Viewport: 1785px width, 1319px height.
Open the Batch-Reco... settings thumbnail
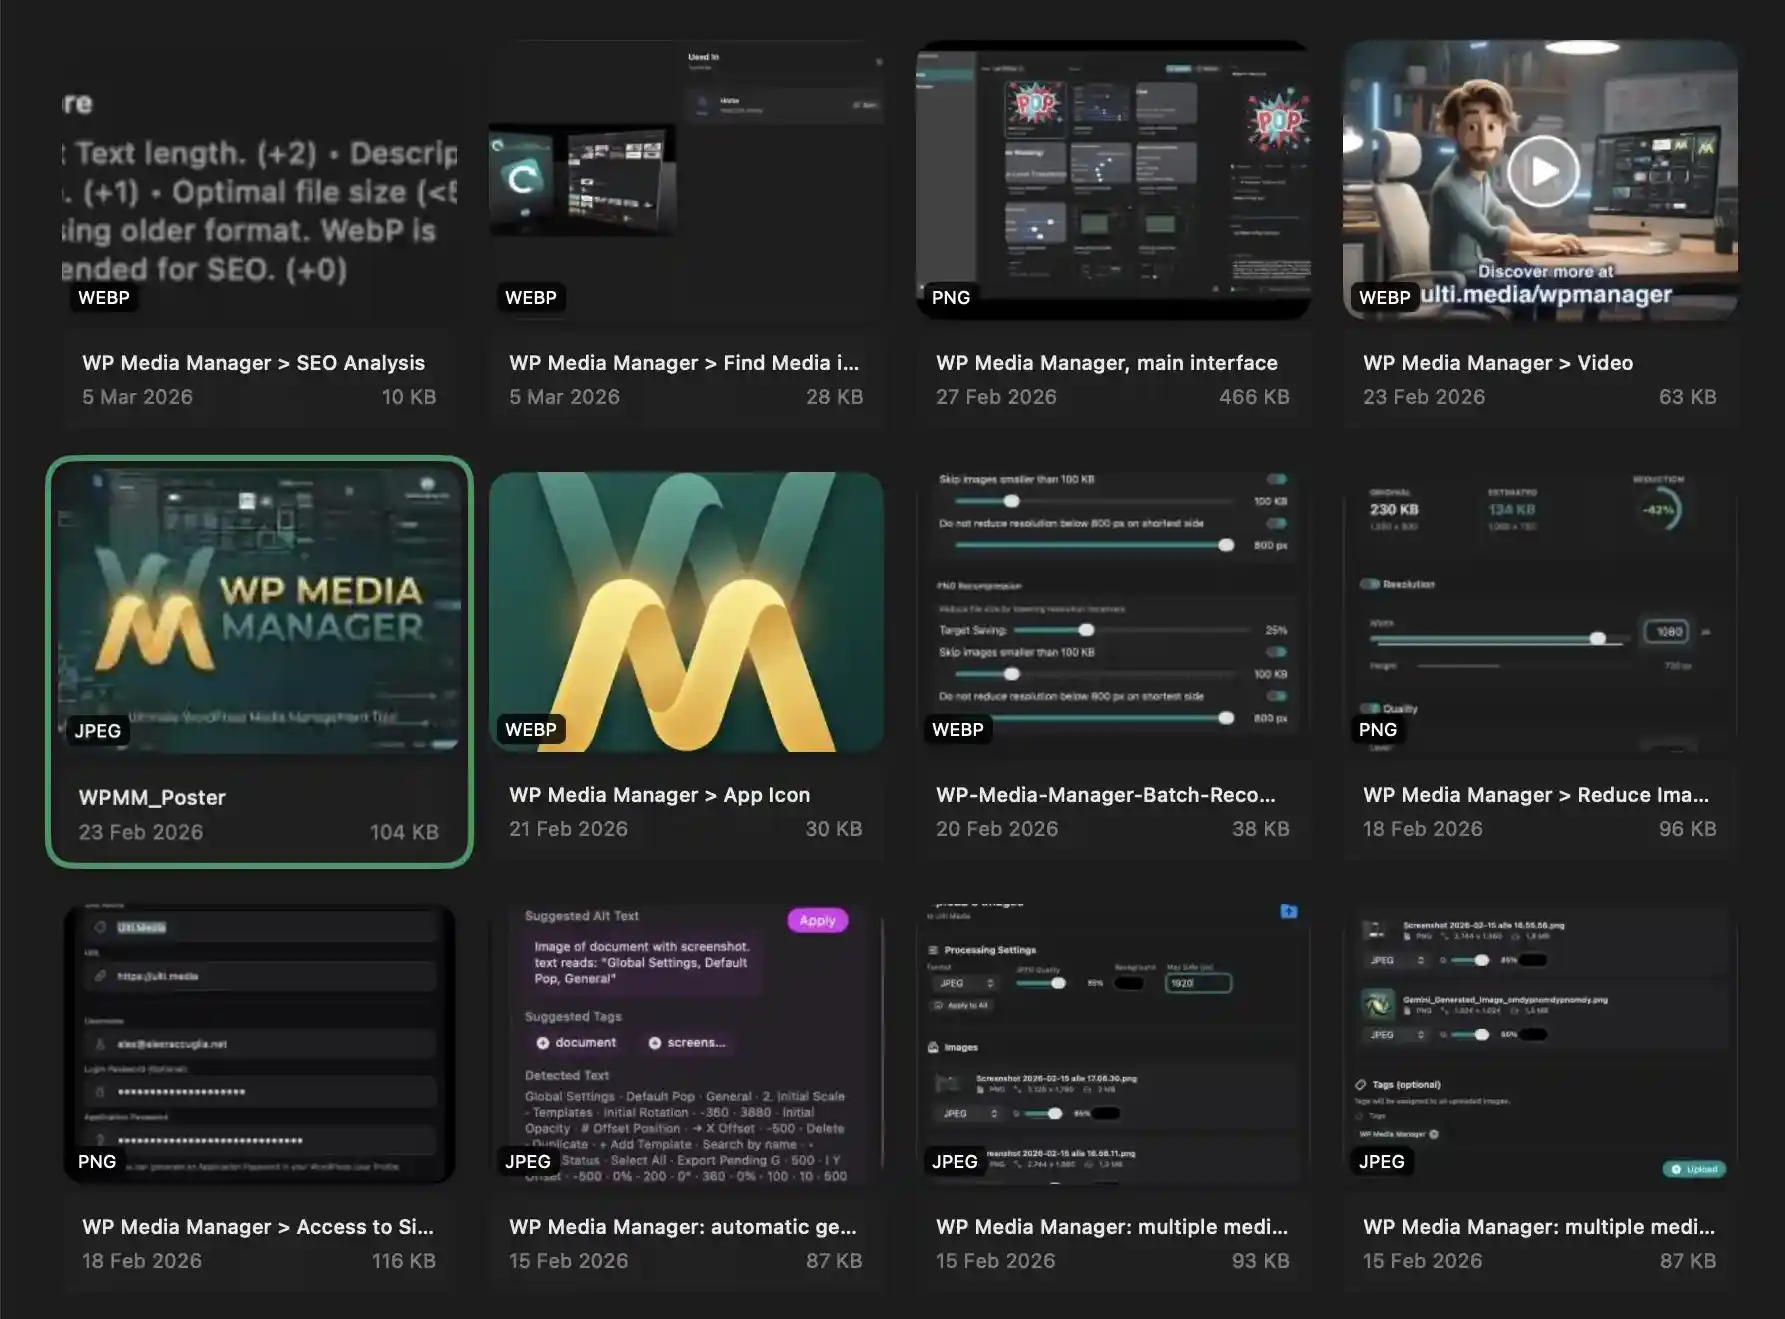point(1113,612)
